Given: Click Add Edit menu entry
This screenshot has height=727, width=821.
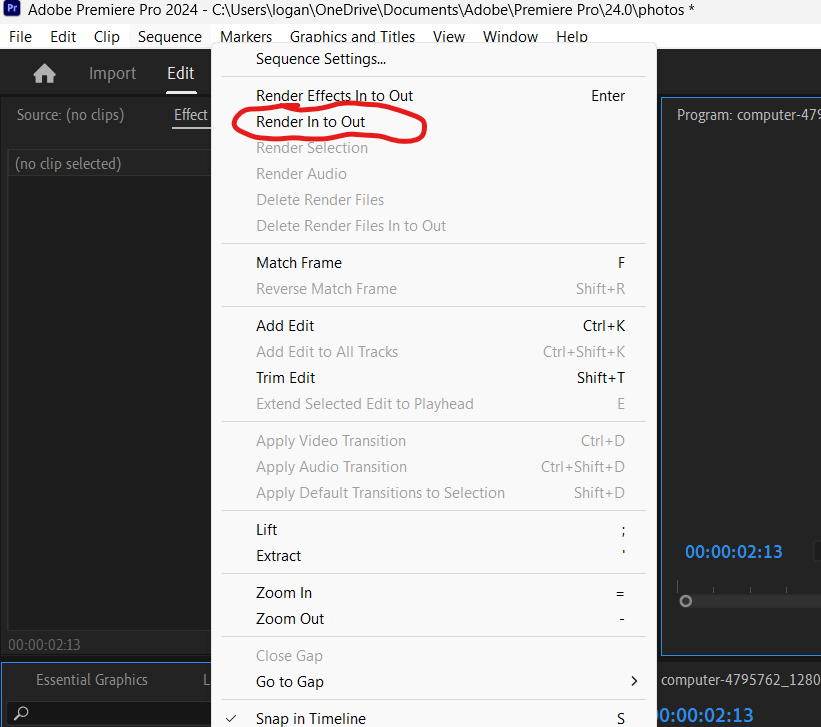Looking at the screenshot, I should [285, 326].
